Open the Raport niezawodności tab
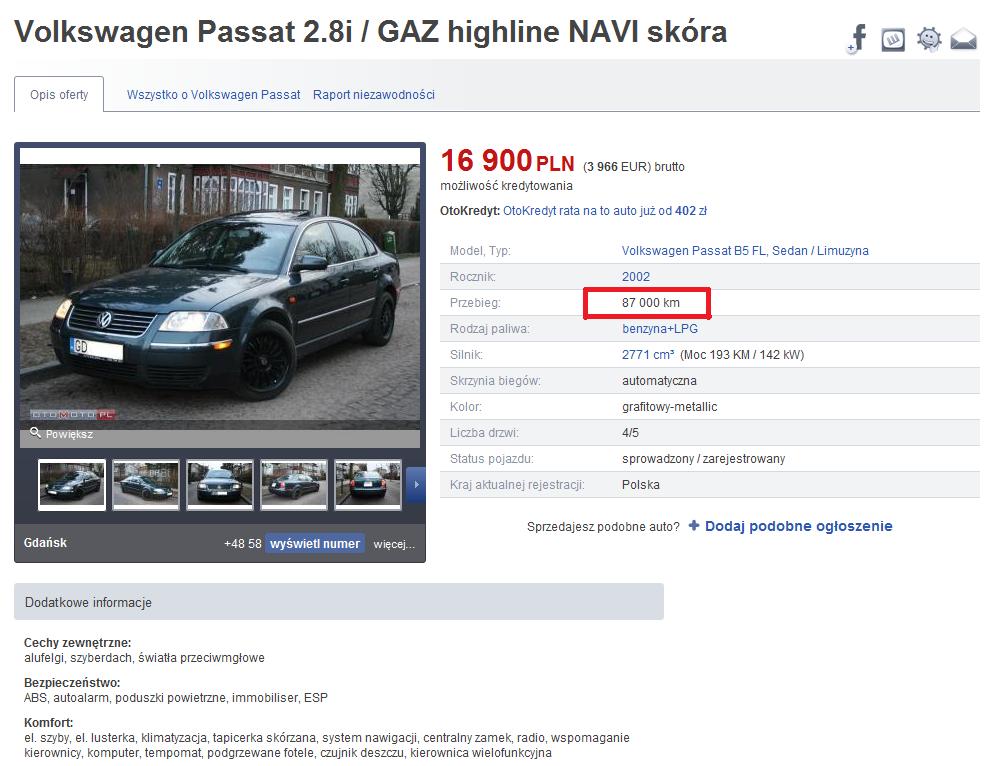 (x=374, y=94)
